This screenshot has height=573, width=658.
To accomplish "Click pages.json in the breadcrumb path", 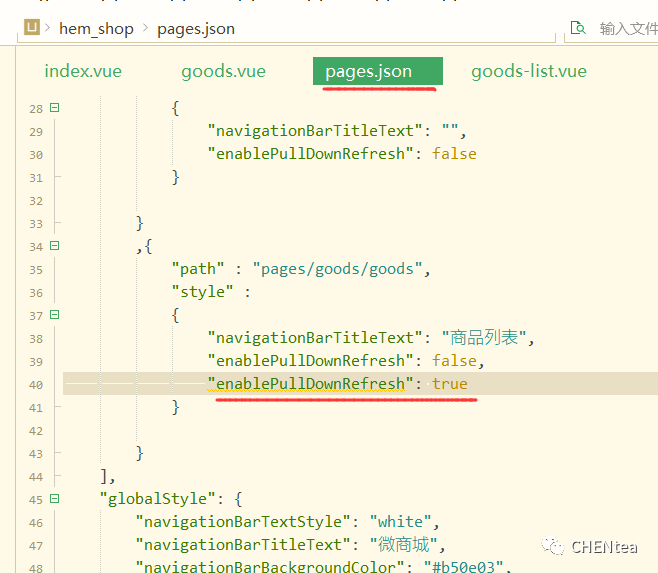I will pos(196,28).
